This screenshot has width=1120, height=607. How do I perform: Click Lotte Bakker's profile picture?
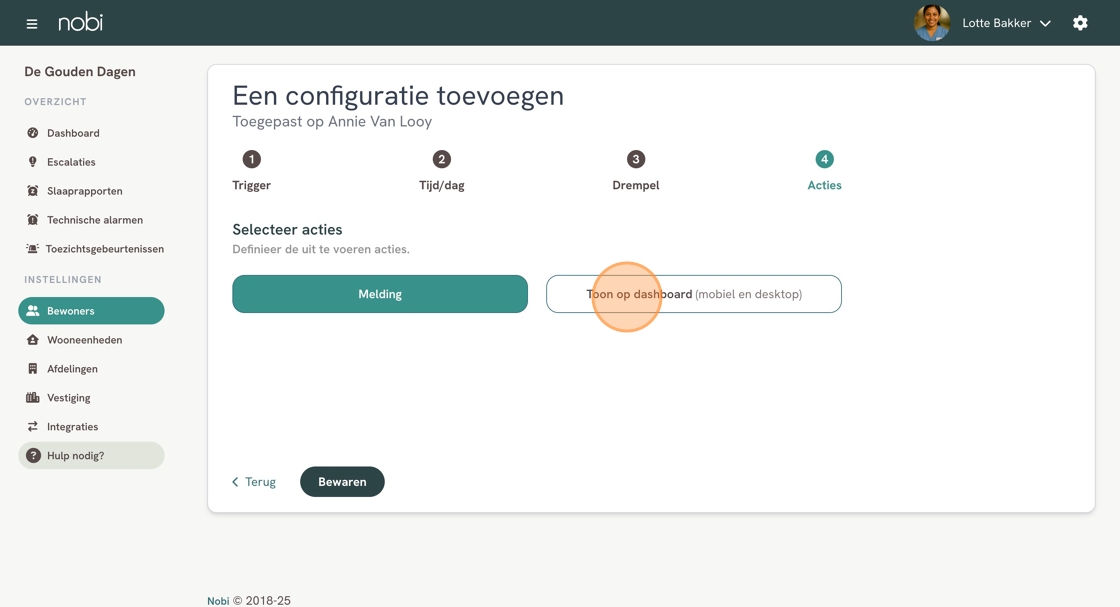click(932, 23)
